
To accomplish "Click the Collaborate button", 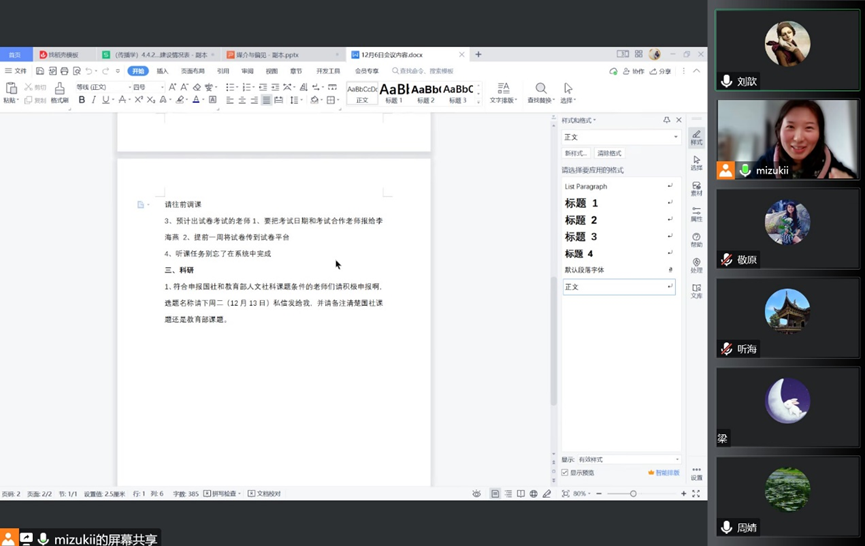I will tap(633, 71).
